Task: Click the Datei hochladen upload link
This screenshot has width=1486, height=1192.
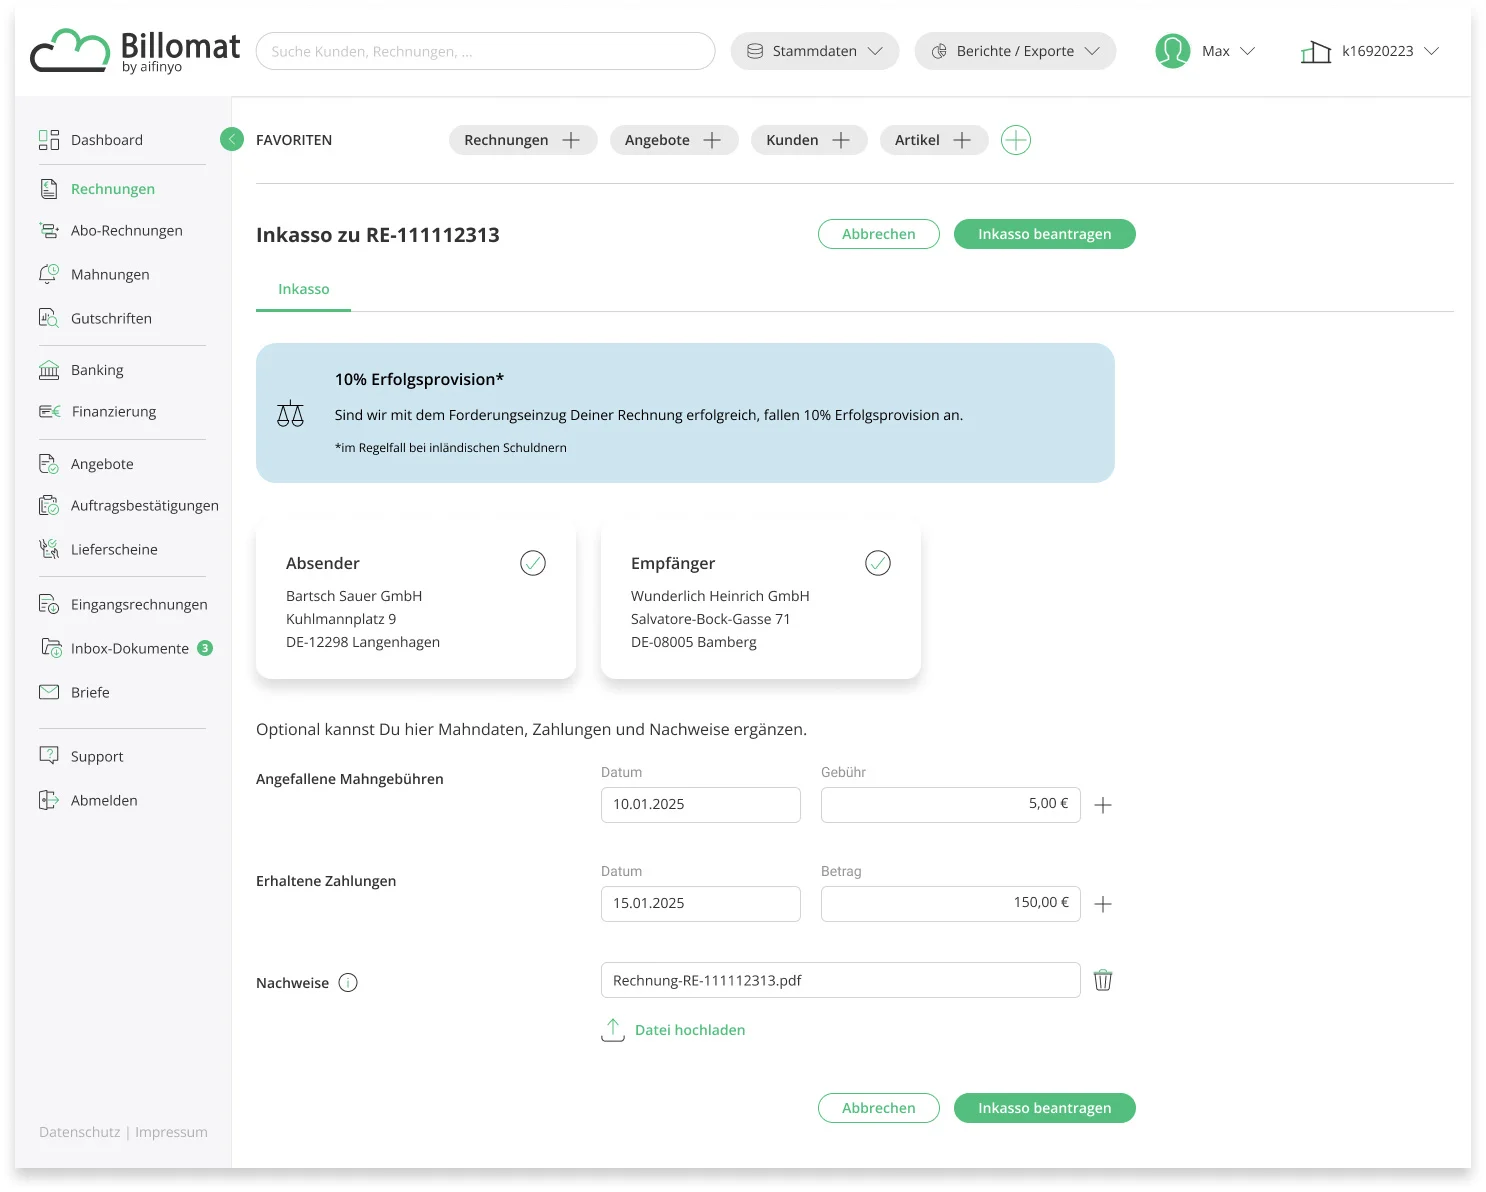Action: click(674, 1029)
